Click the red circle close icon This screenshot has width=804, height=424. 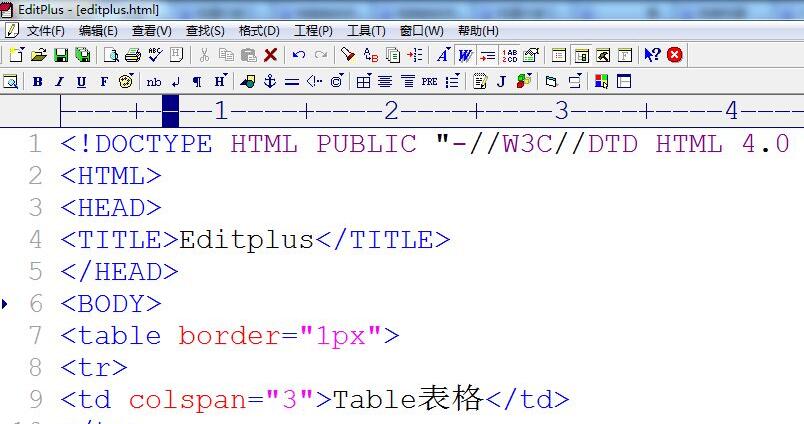coord(675,55)
